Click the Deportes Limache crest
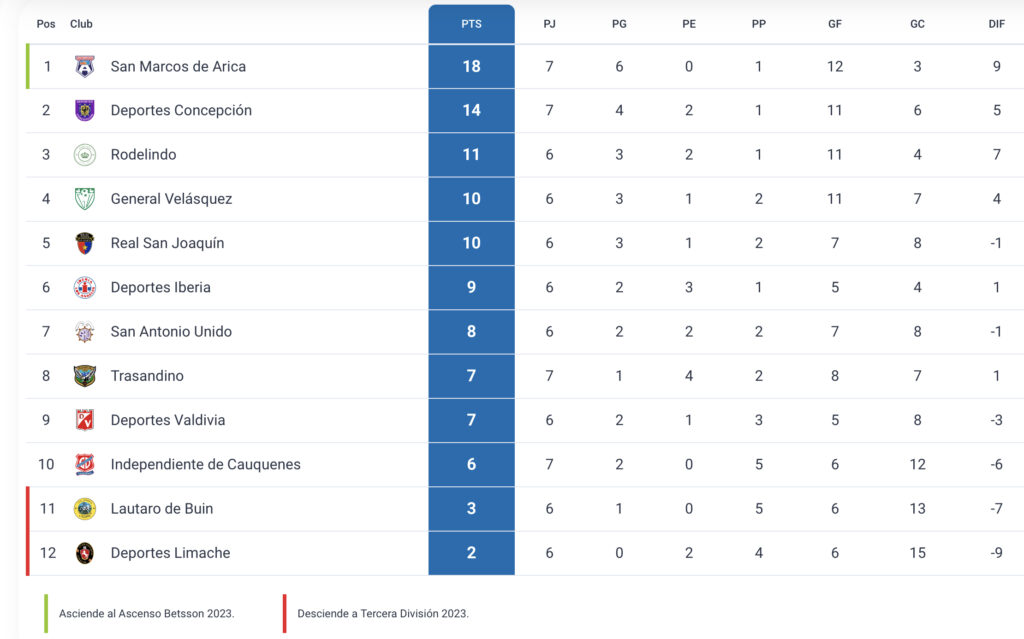Image resolution: width=1024 pixels, height=639 pixels. pos(85,553)
